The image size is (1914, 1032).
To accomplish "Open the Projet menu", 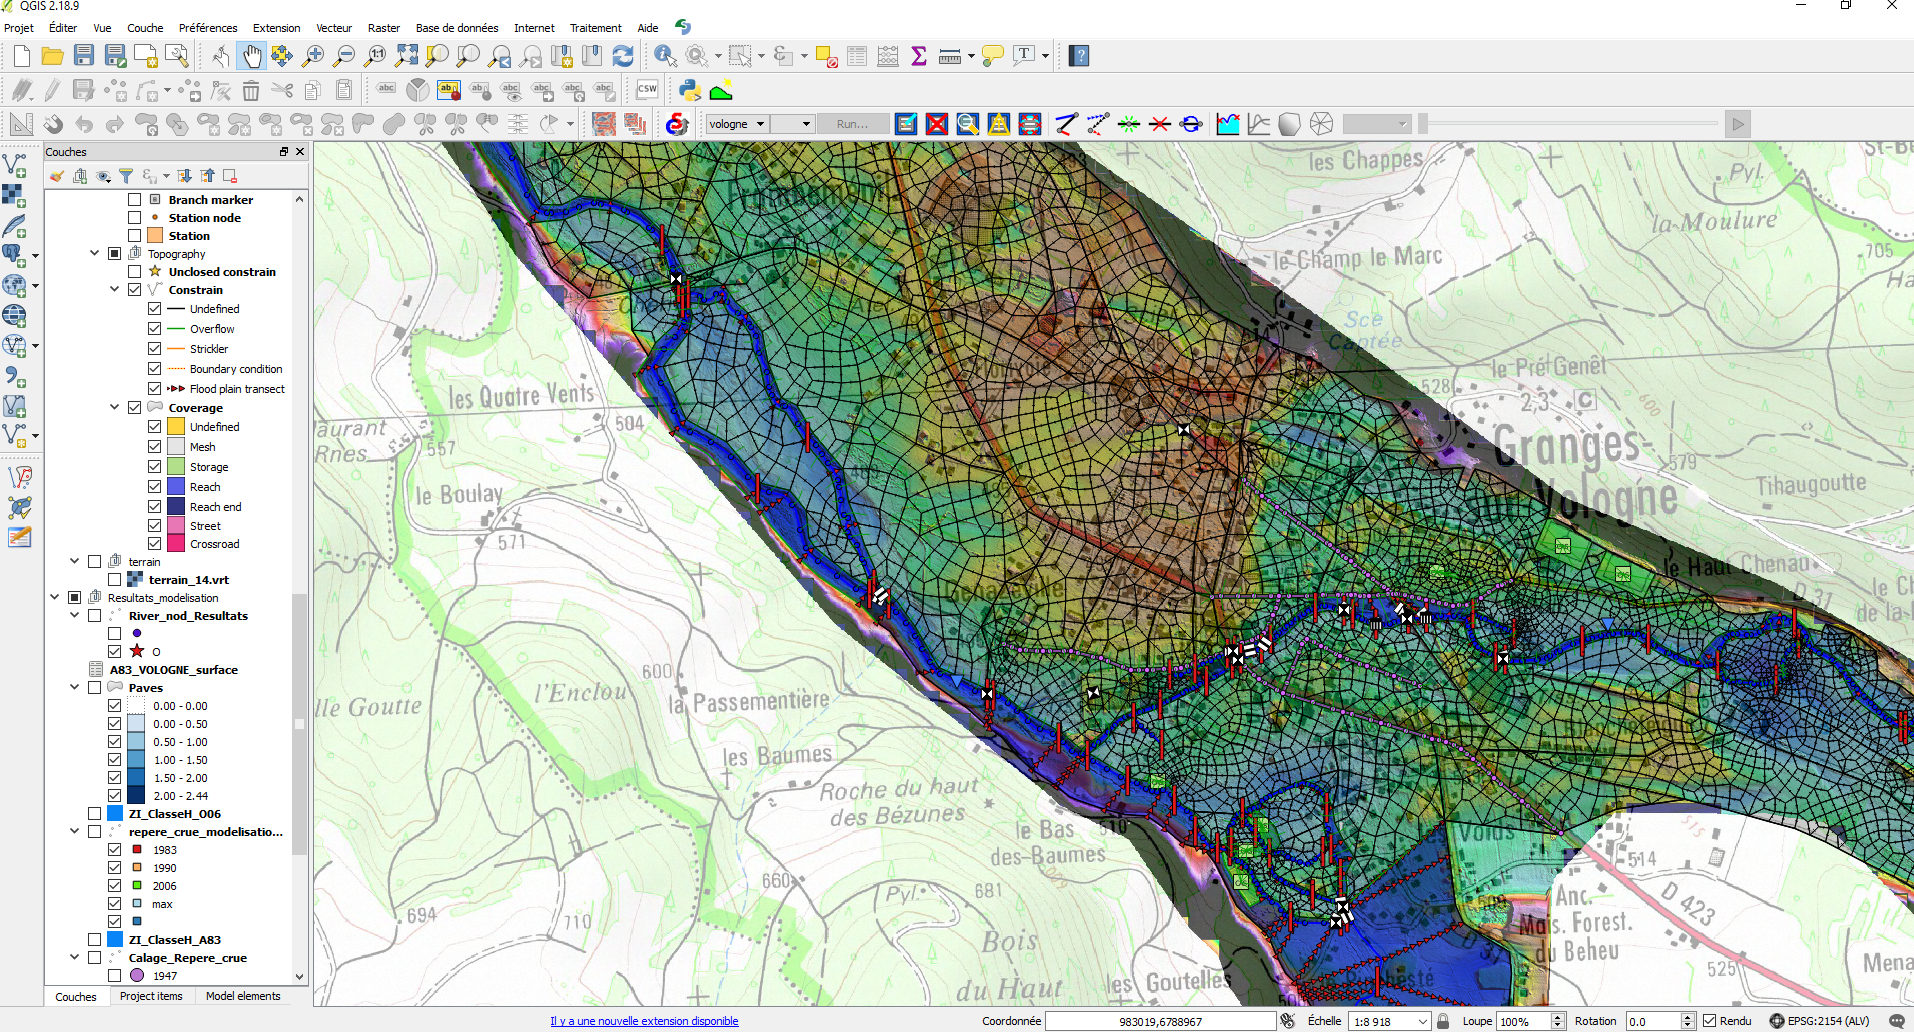I will 19,28.
